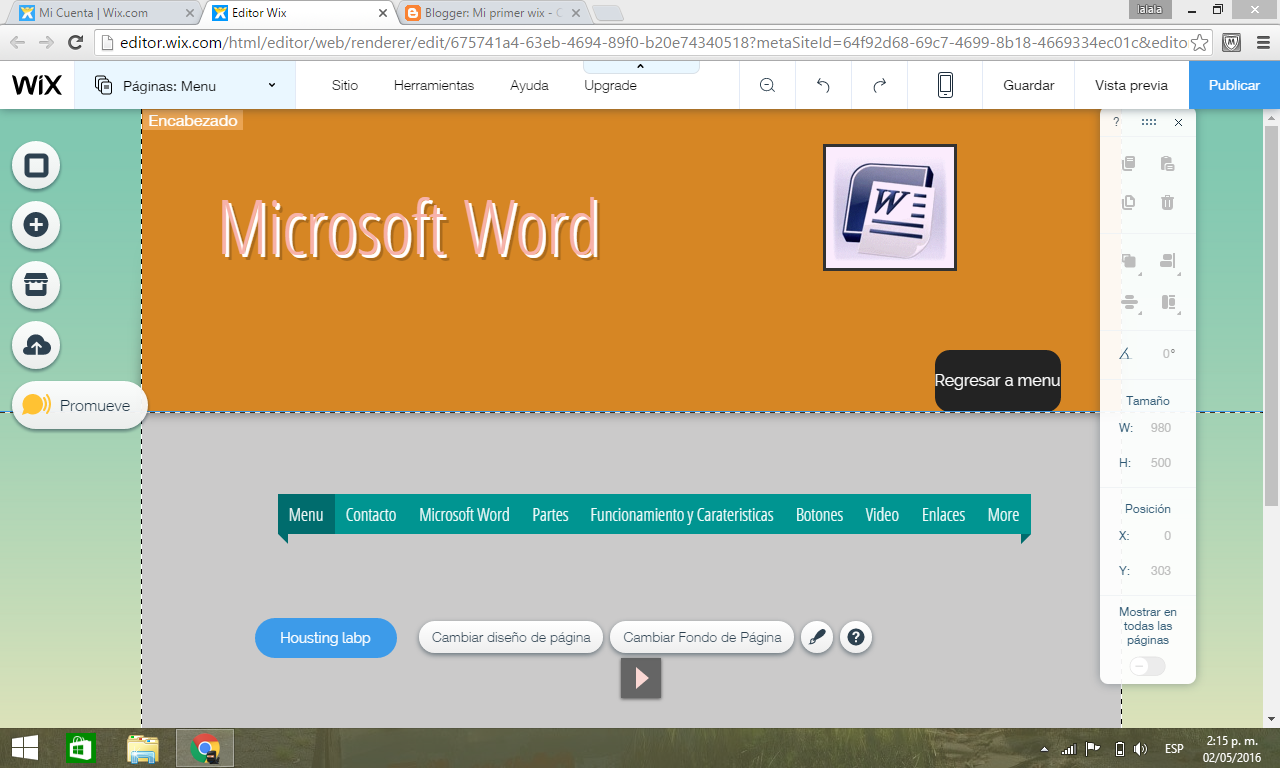Click Vista previa button
This screenshot has width=1280, height=768.
click(1131, 85)
